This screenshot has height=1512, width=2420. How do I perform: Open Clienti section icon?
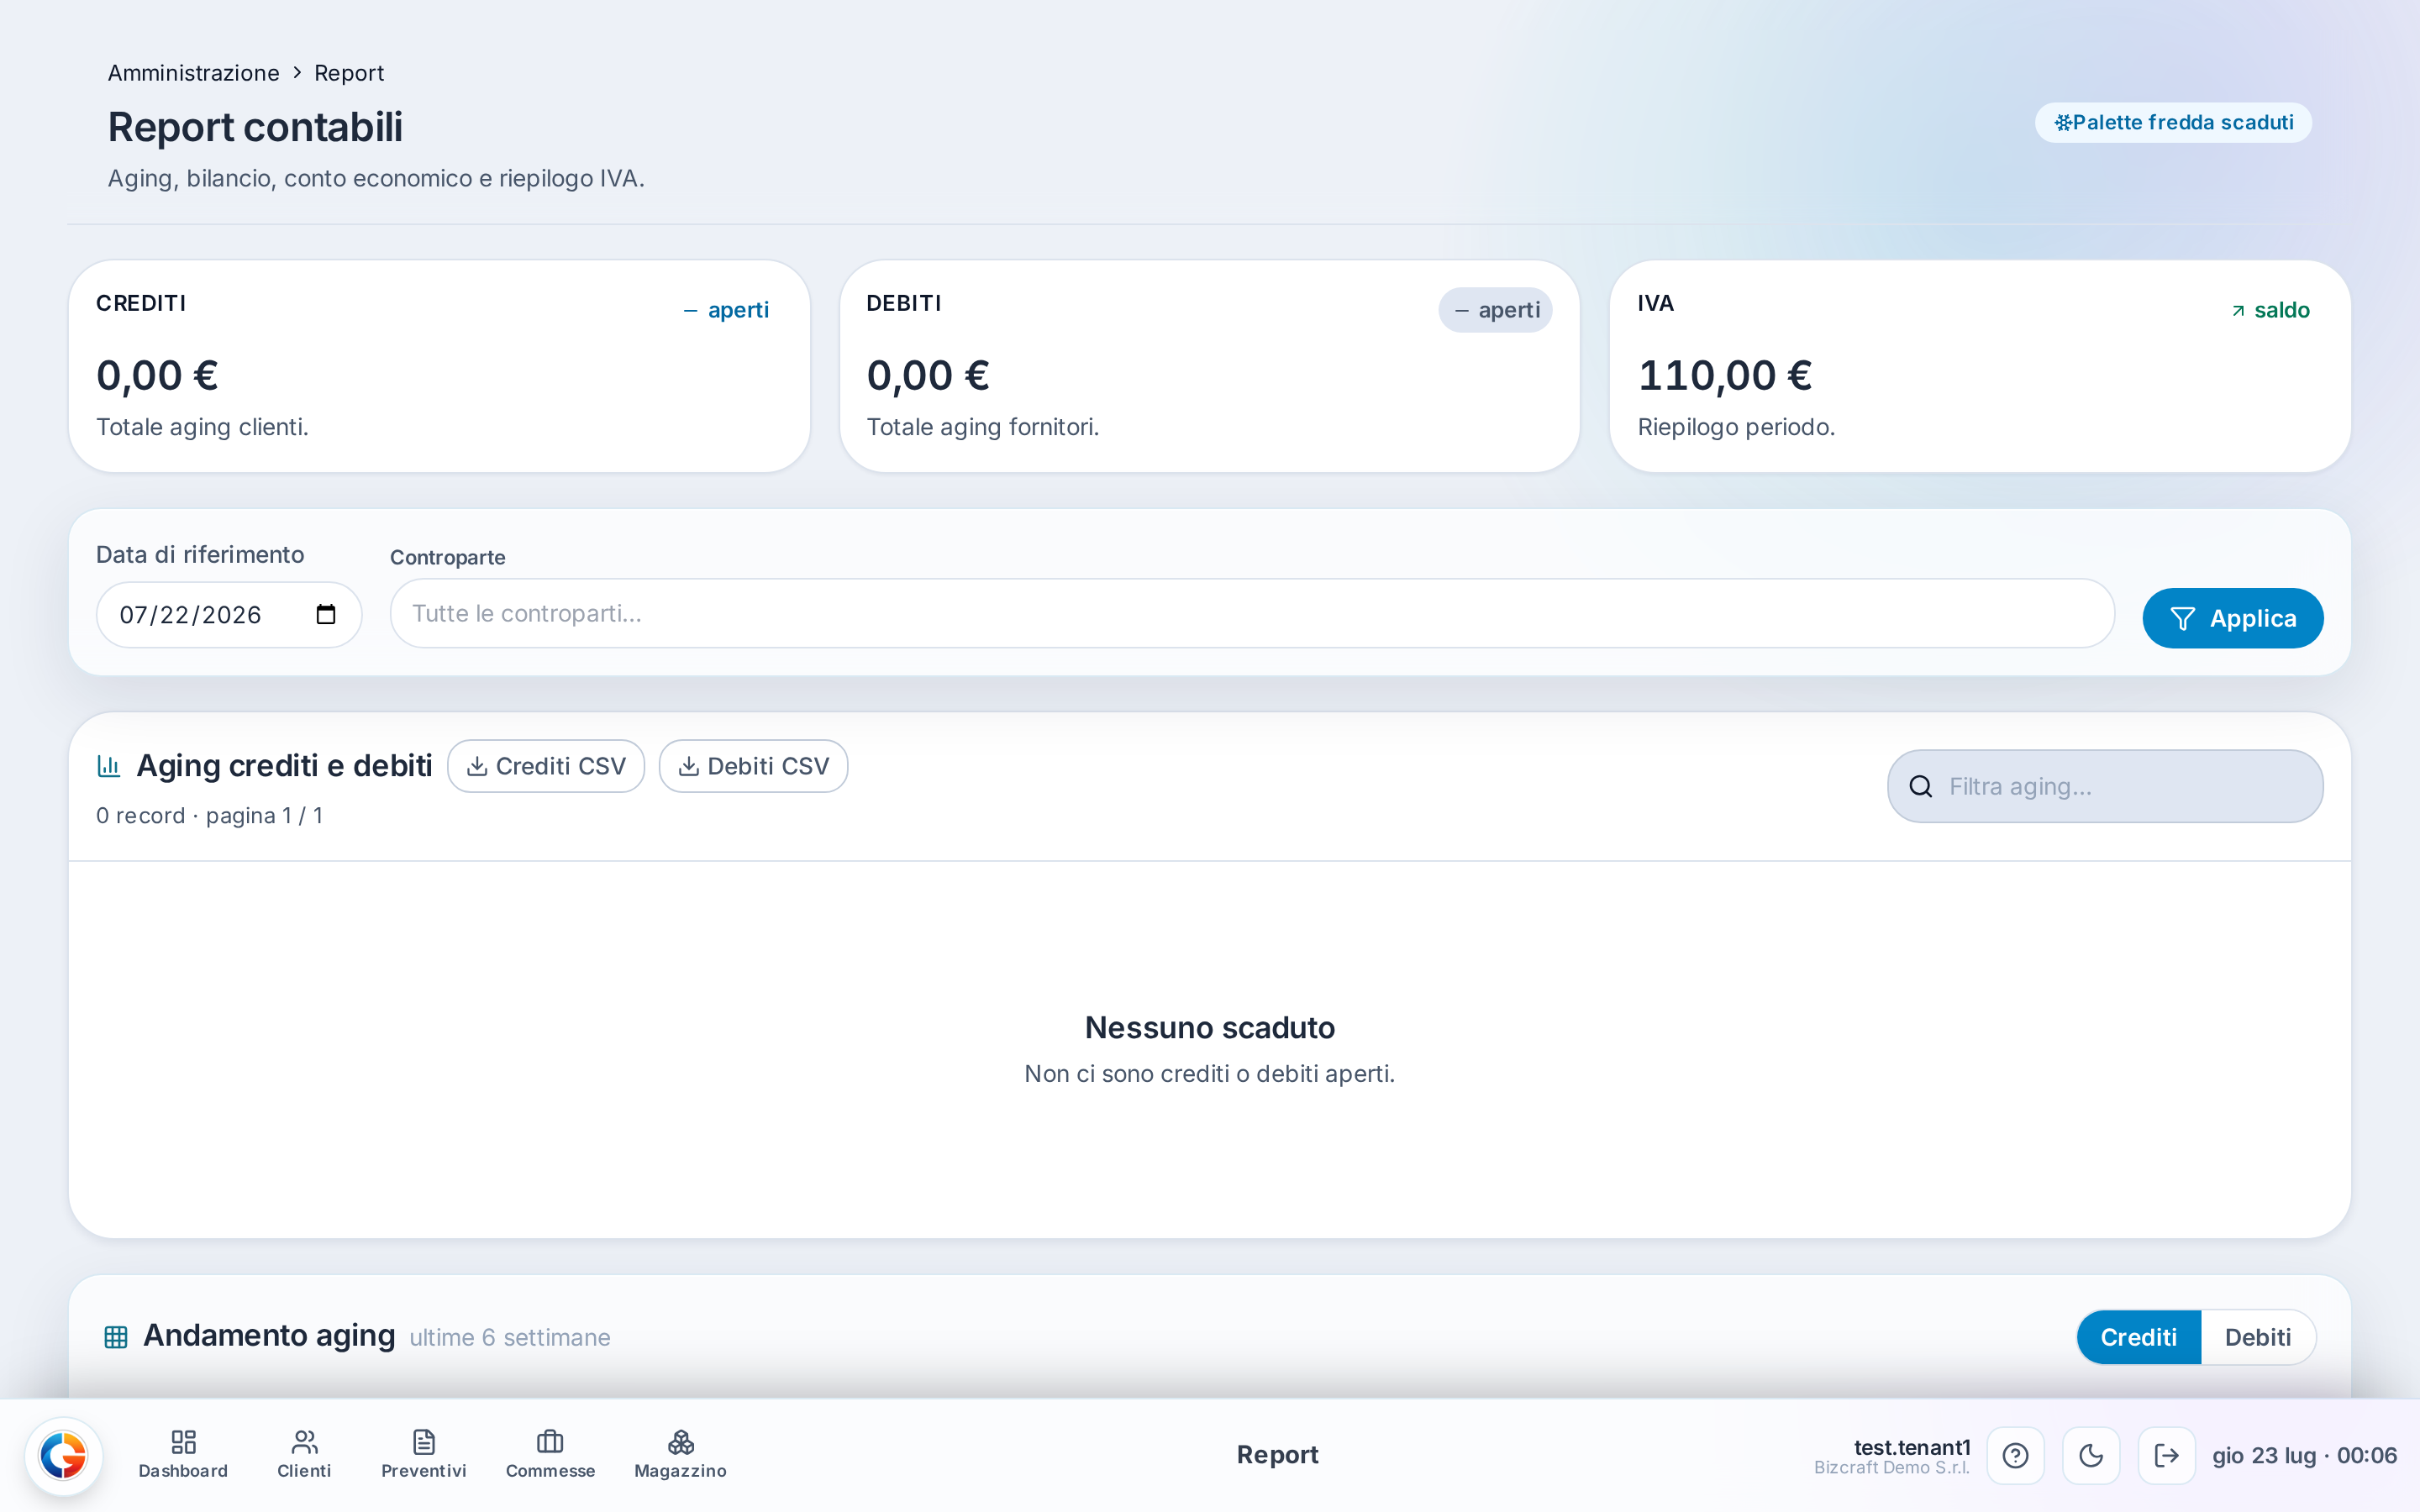pyautogui.click(x=304, y=1455)
